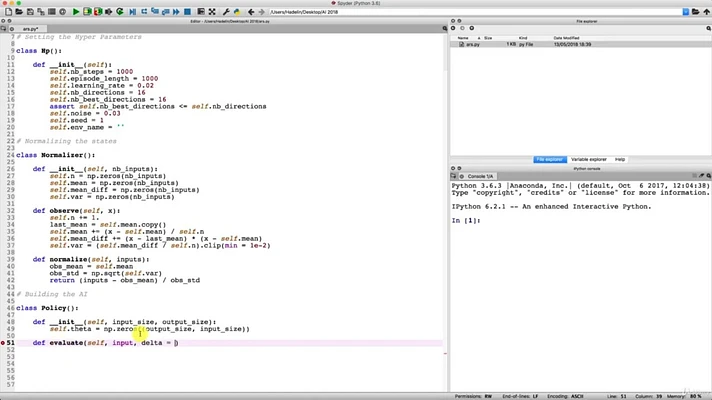
Task: Click the New file icon in toolbar
Action: [x=9, y=12]
